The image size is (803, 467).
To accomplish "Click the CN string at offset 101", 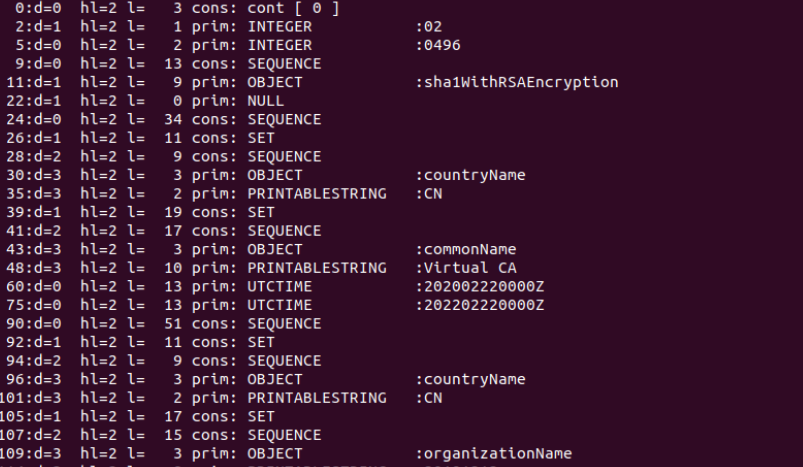I will pos(428,398).
